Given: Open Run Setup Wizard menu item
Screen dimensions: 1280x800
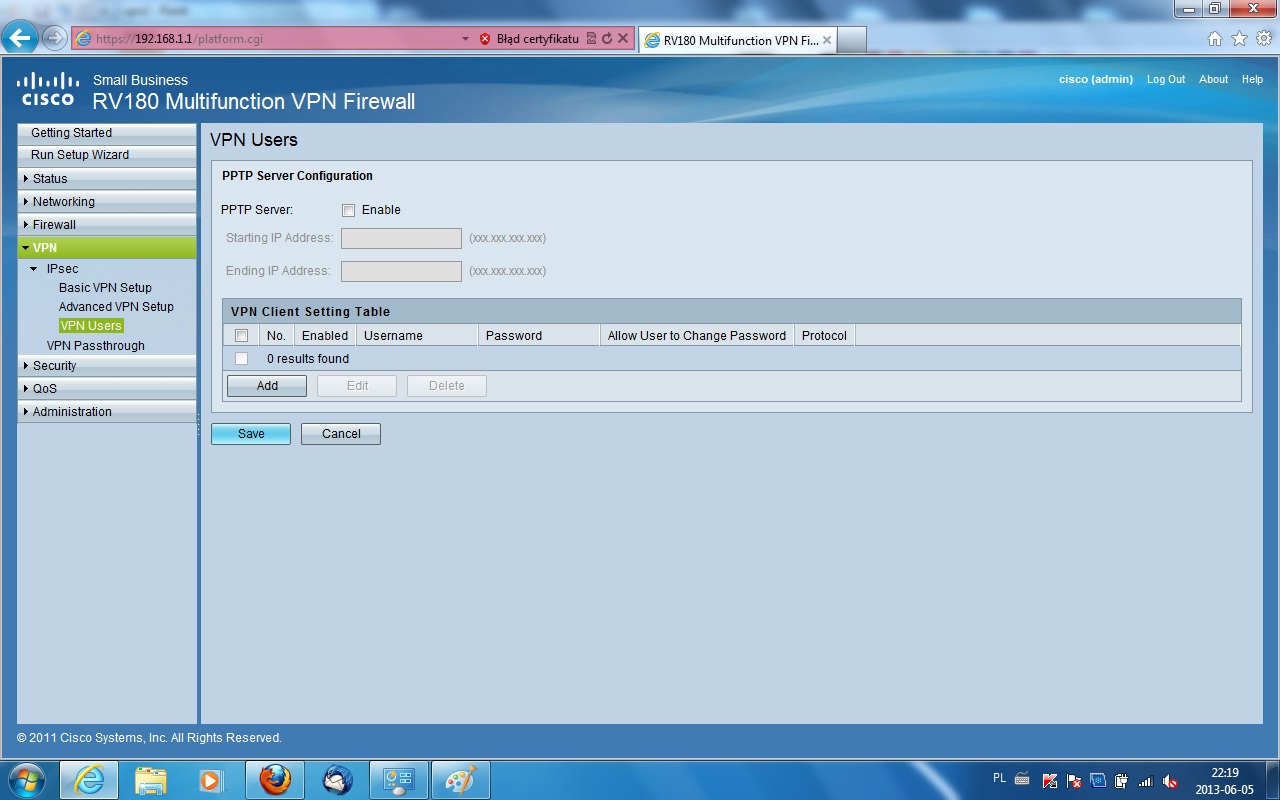Looking at the screenshot, I should pos(107,155).
